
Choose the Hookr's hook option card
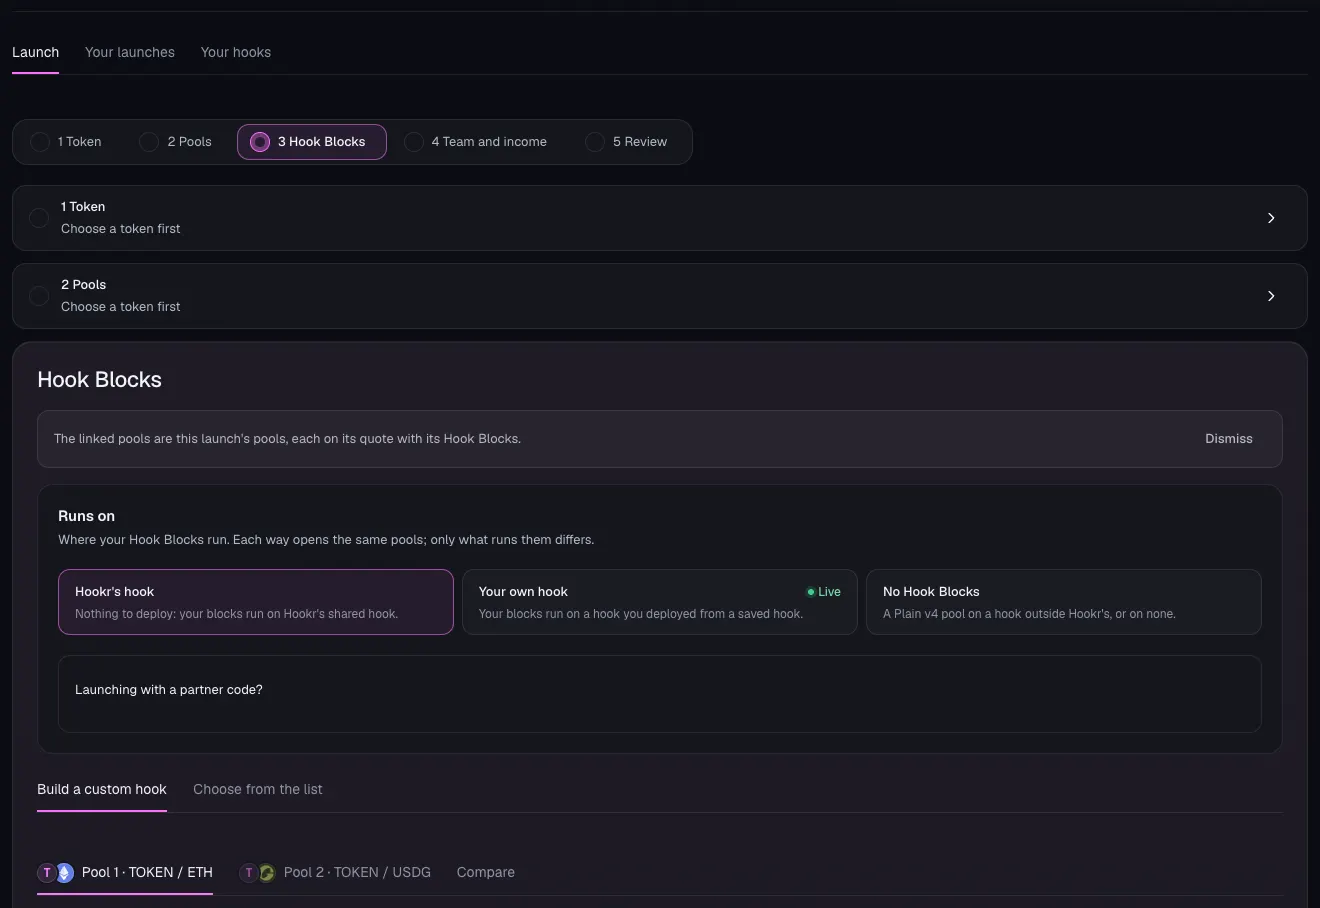256,602
